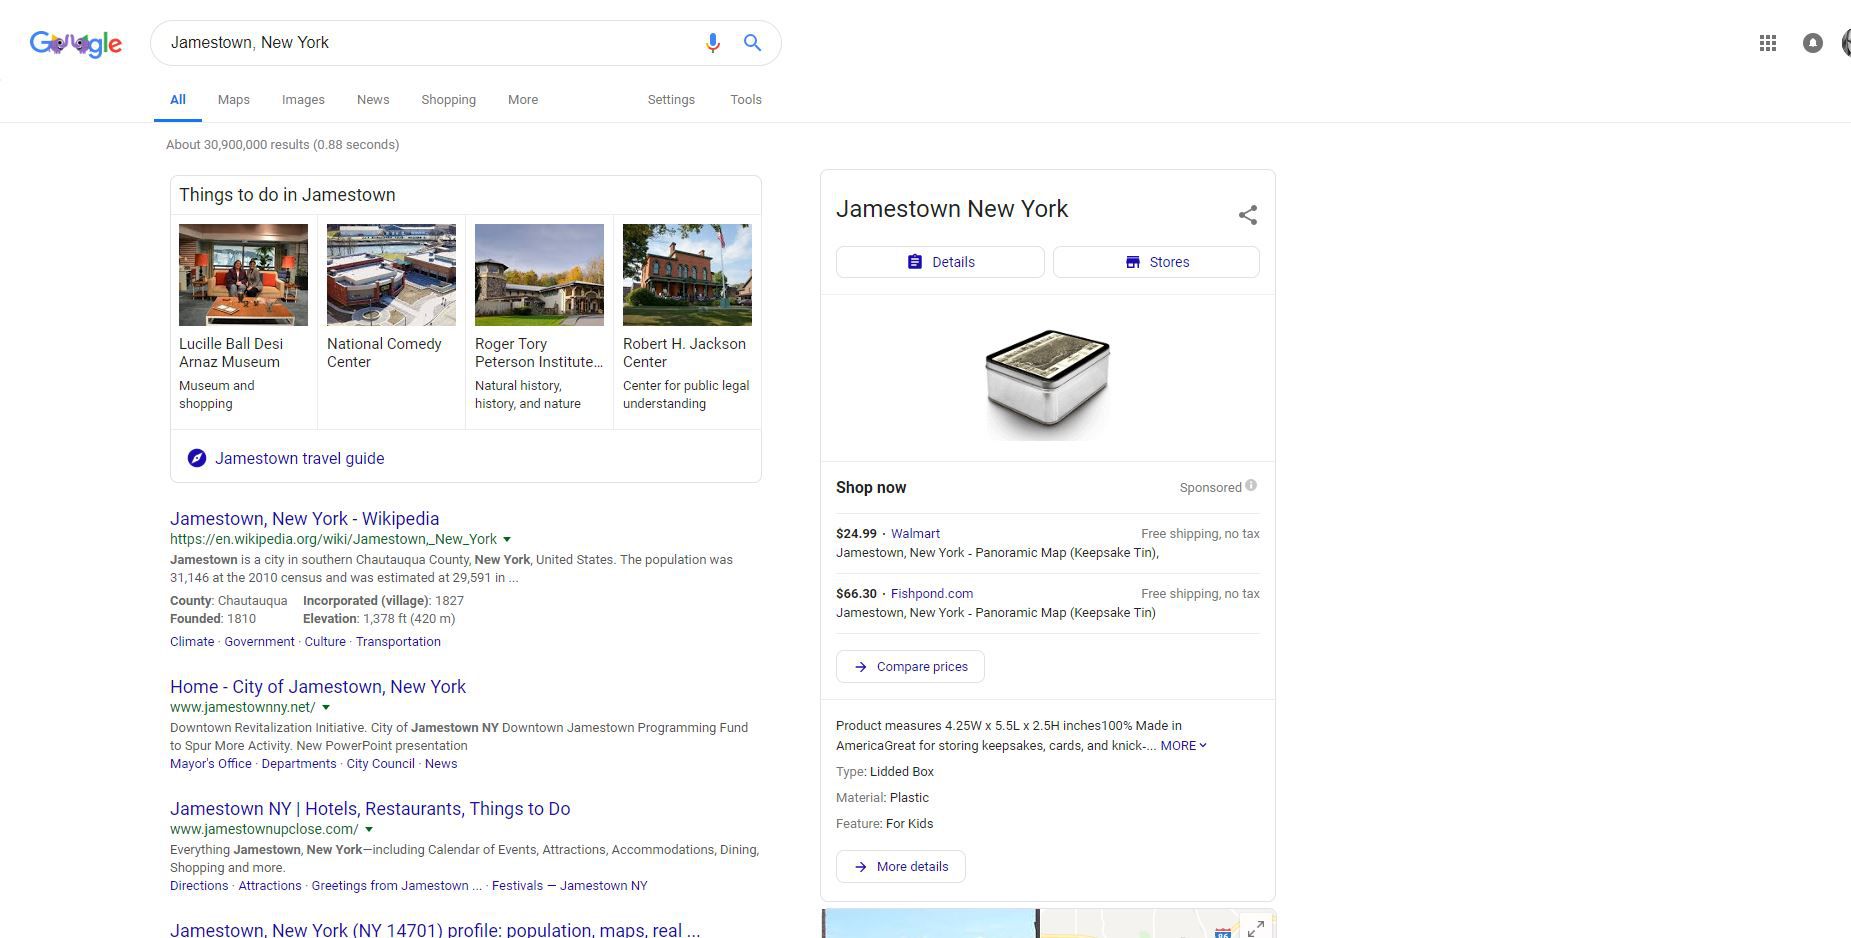Viewport: 1851px width, 938px height.
Task: Click the $24.99 Walmart price
Action: pyautogui.click(x=856, y=534)
